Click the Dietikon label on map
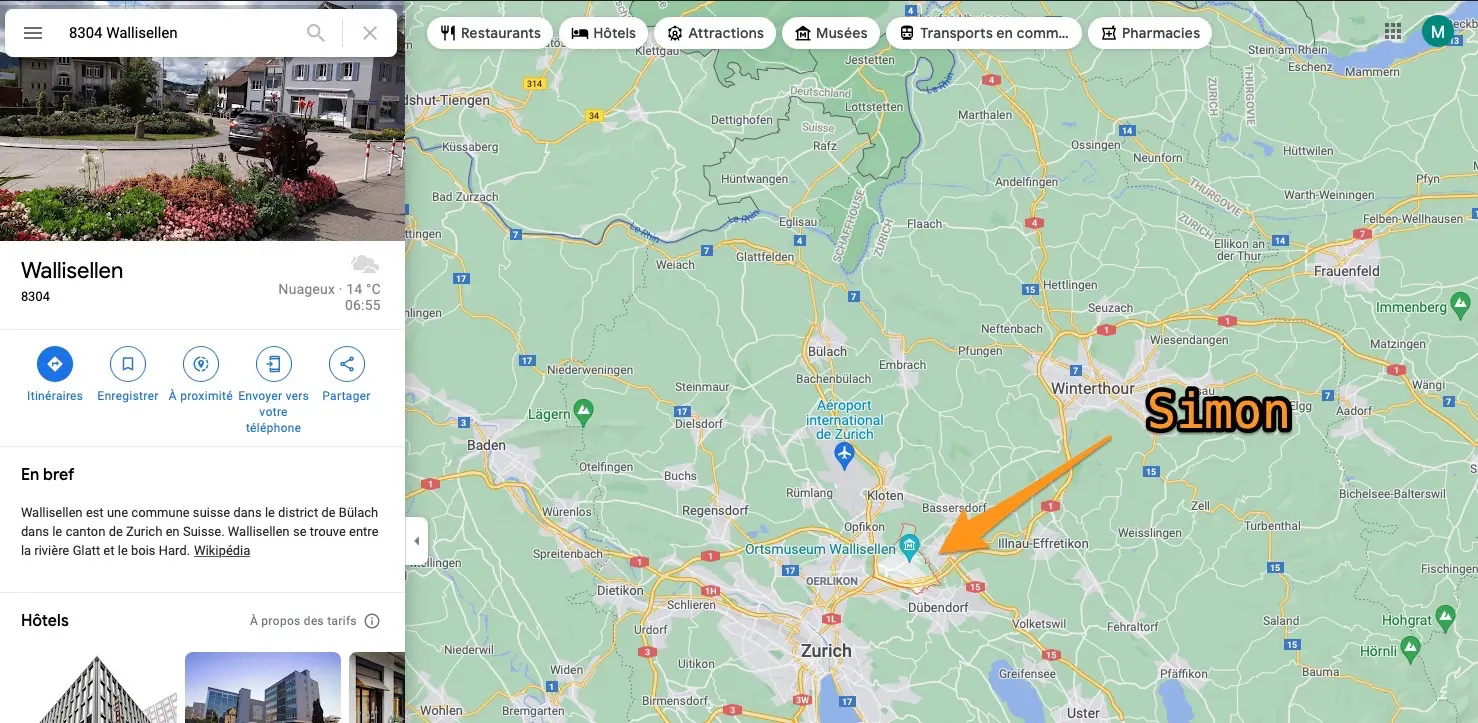Image resolution: width=1478 pixels, height=723 pixels. tap(620, 591)
